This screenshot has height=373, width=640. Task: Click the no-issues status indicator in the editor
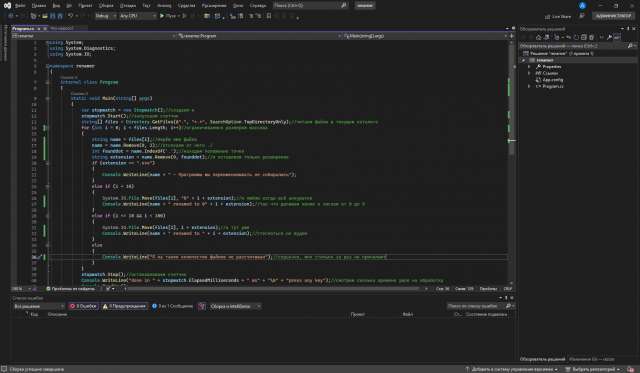71,289
